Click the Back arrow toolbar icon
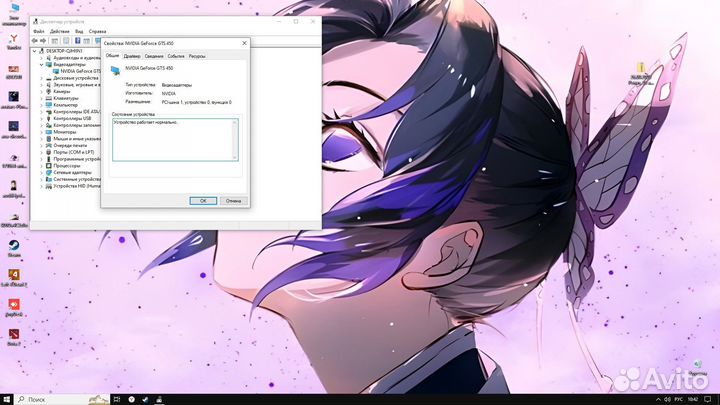 pyautogui.click(x=34, y=41)
